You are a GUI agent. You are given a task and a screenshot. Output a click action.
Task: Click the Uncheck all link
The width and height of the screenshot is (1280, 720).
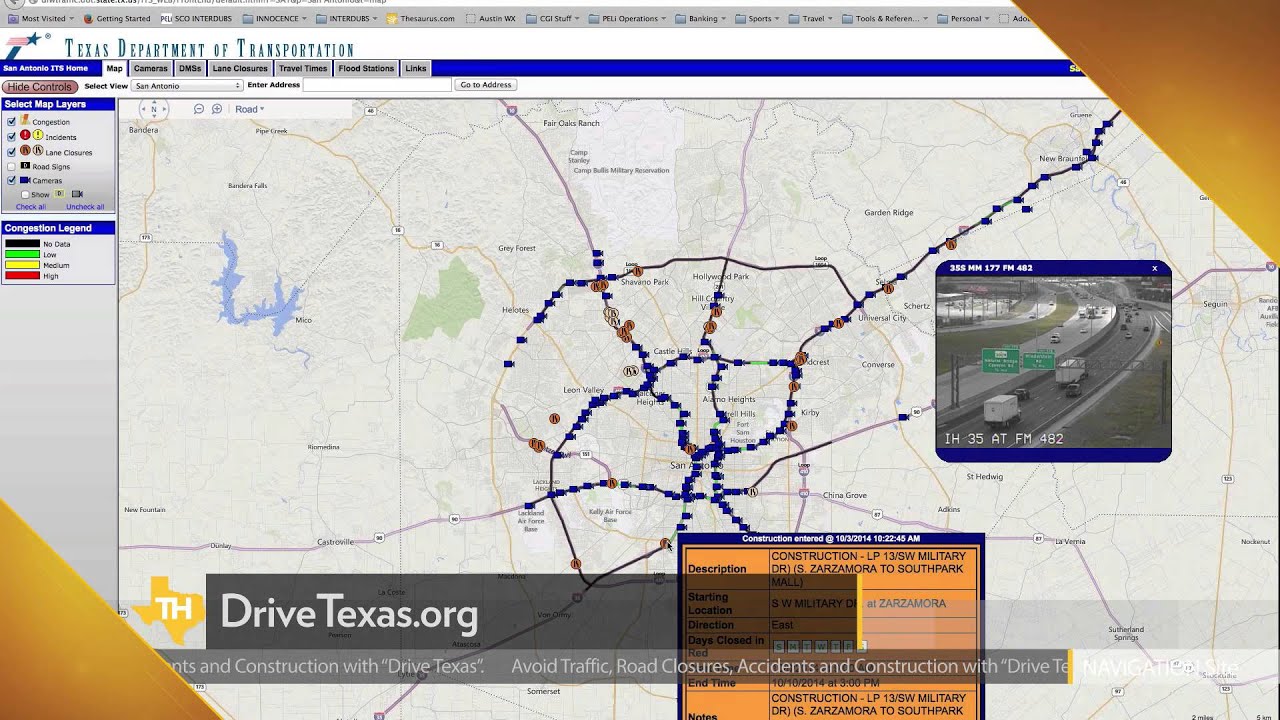click(85, 207)
